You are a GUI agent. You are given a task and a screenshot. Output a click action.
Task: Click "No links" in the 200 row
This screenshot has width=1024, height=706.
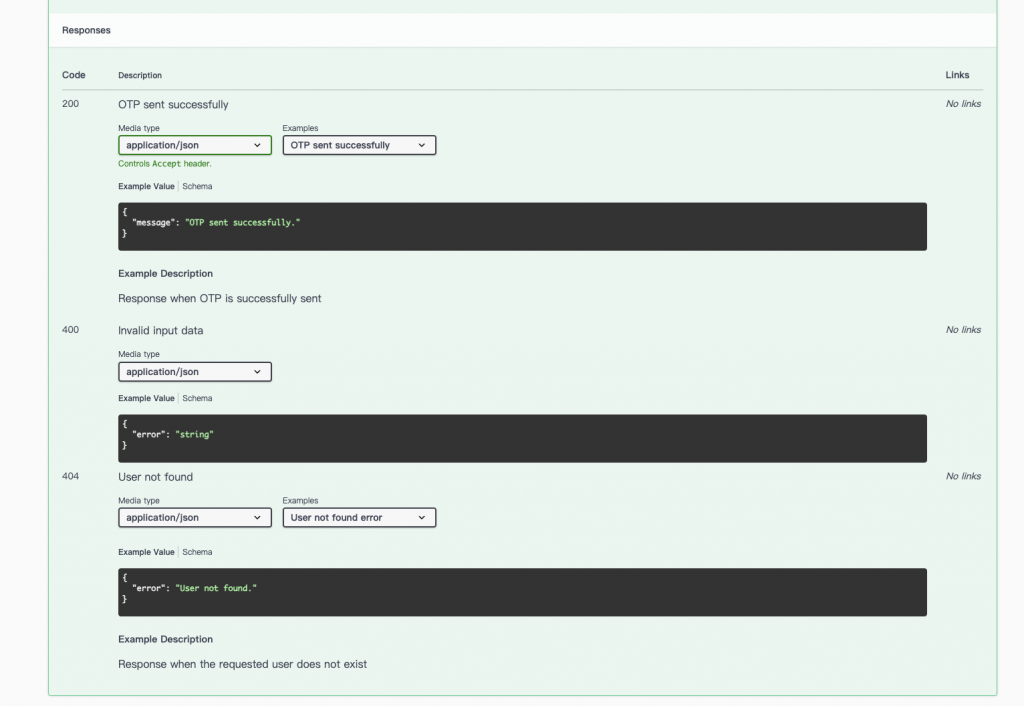tap(963, 104)
